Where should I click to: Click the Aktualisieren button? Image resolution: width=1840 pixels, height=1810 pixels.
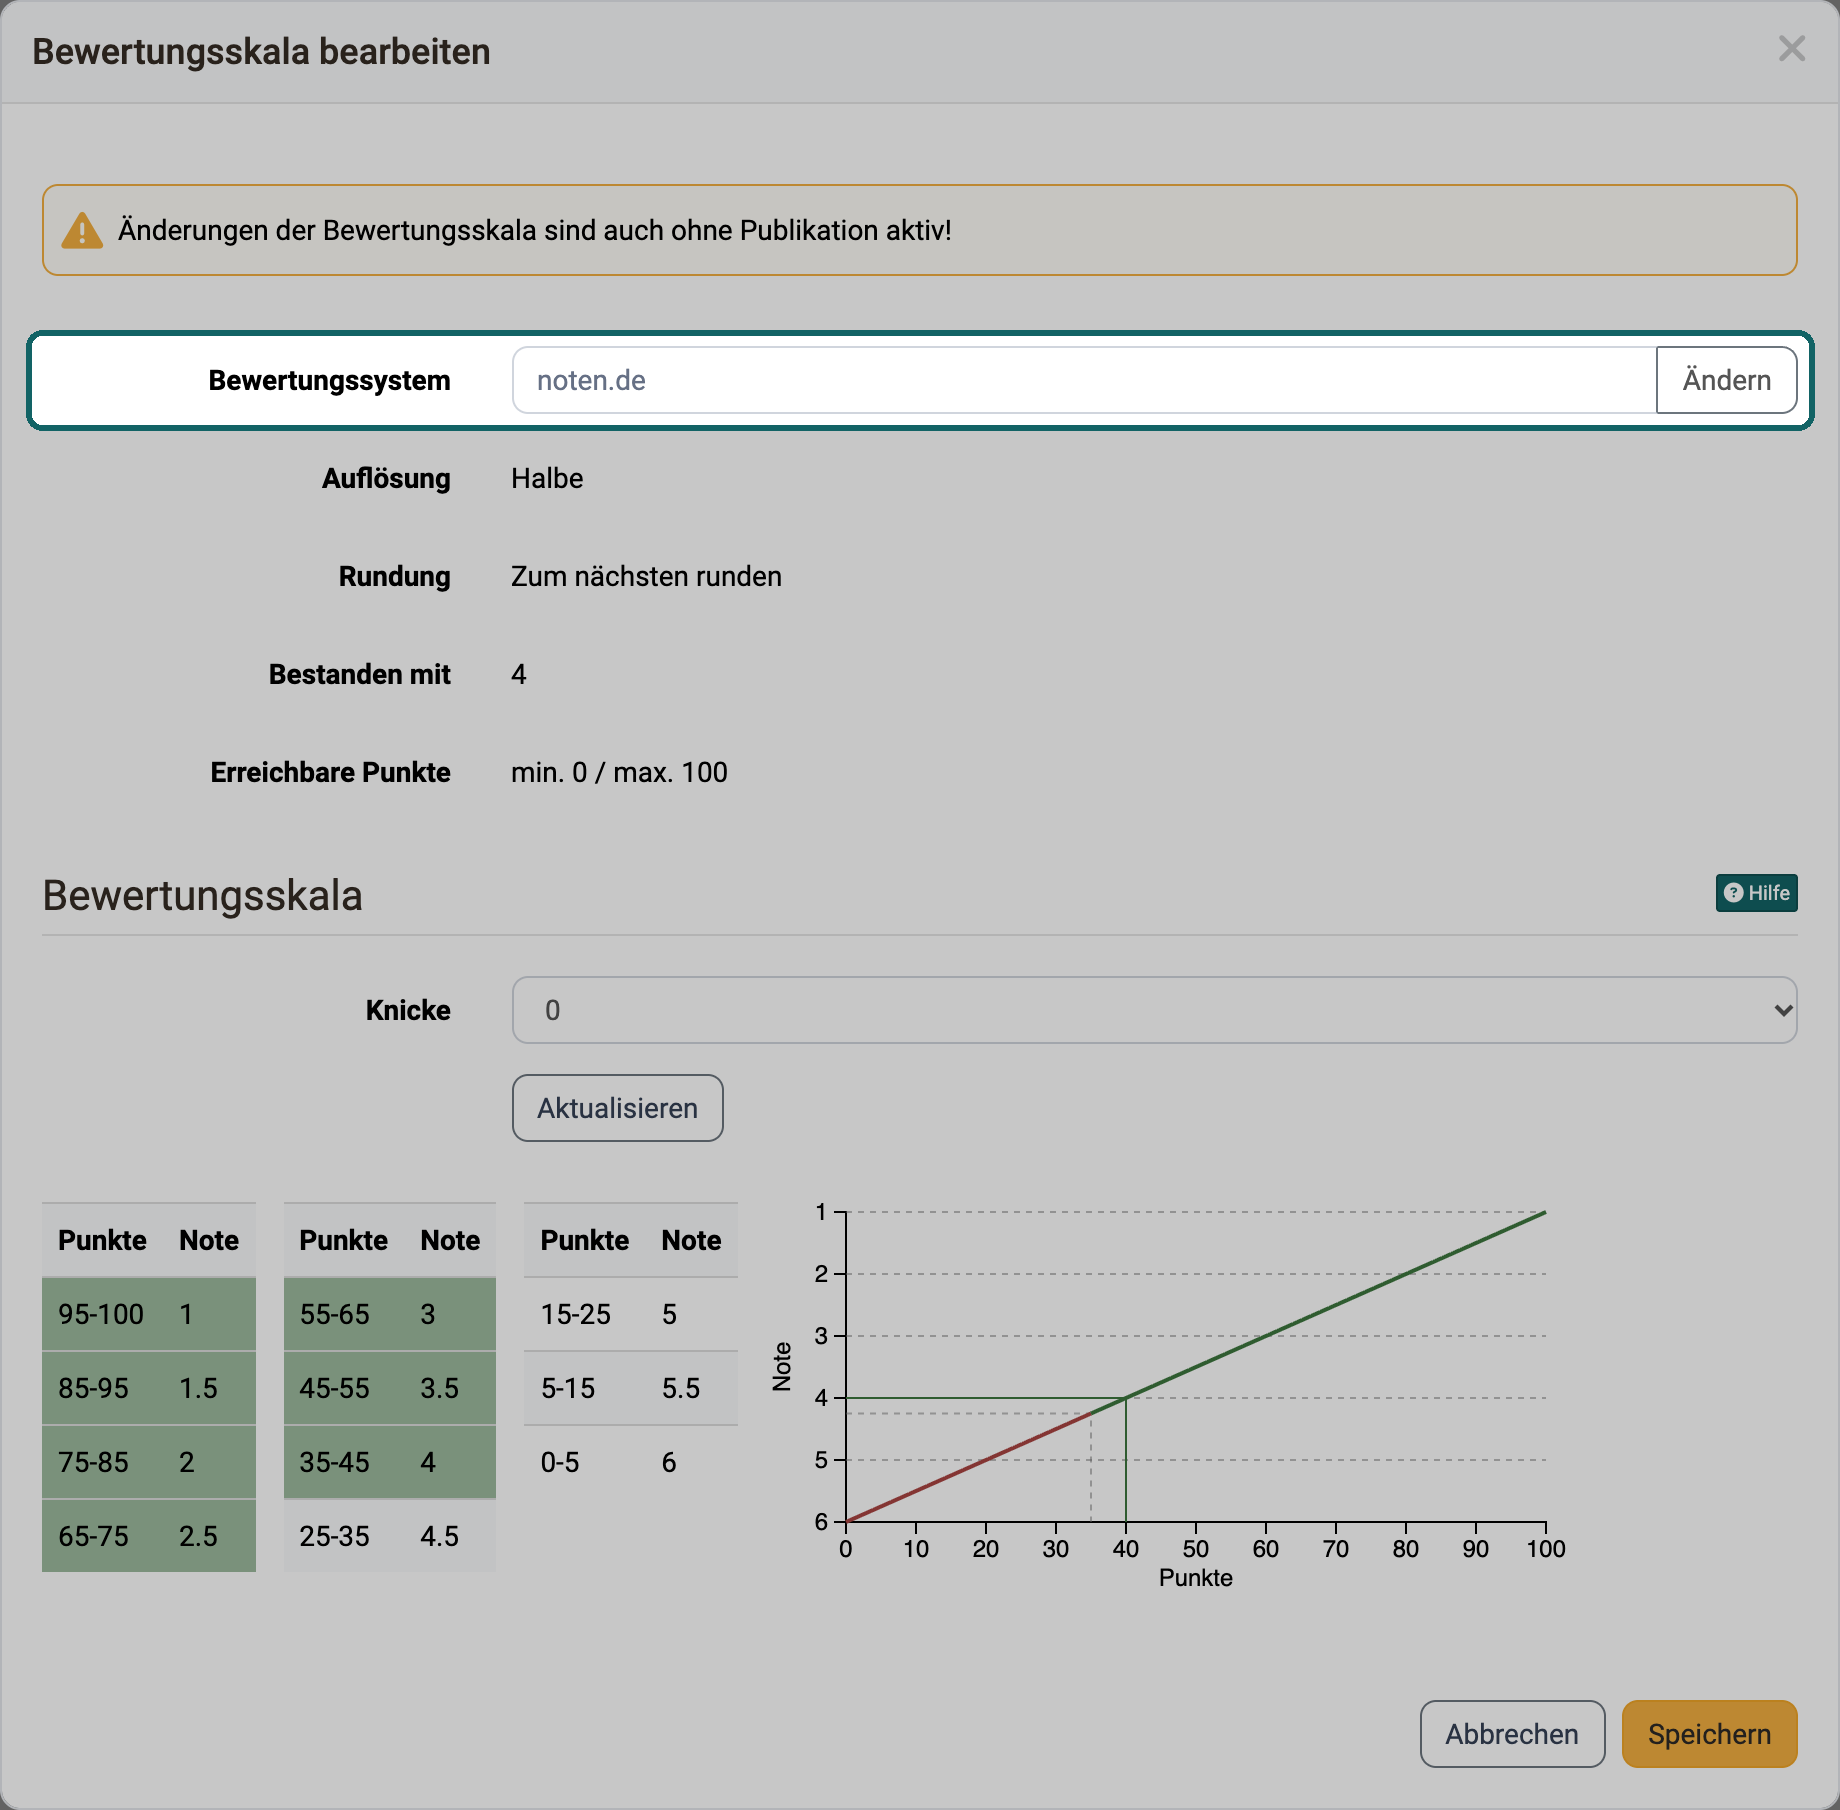617,1108
